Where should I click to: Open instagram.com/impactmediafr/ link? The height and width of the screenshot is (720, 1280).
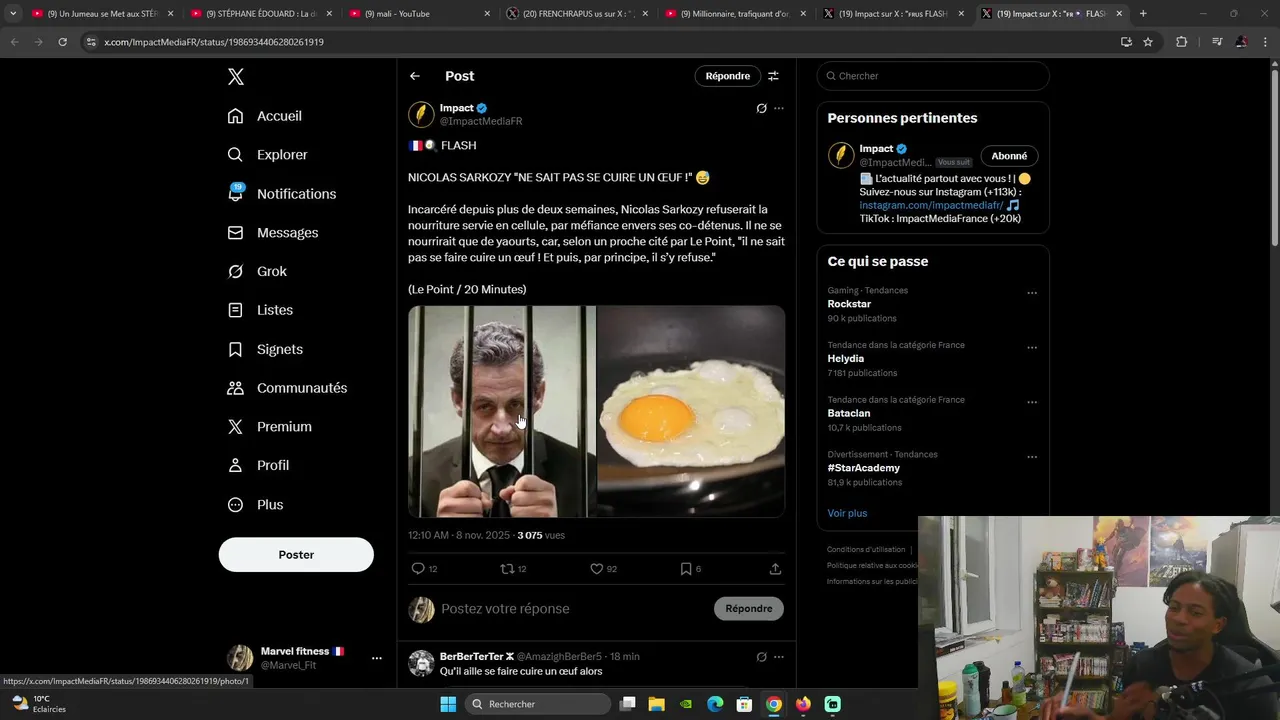931,205
